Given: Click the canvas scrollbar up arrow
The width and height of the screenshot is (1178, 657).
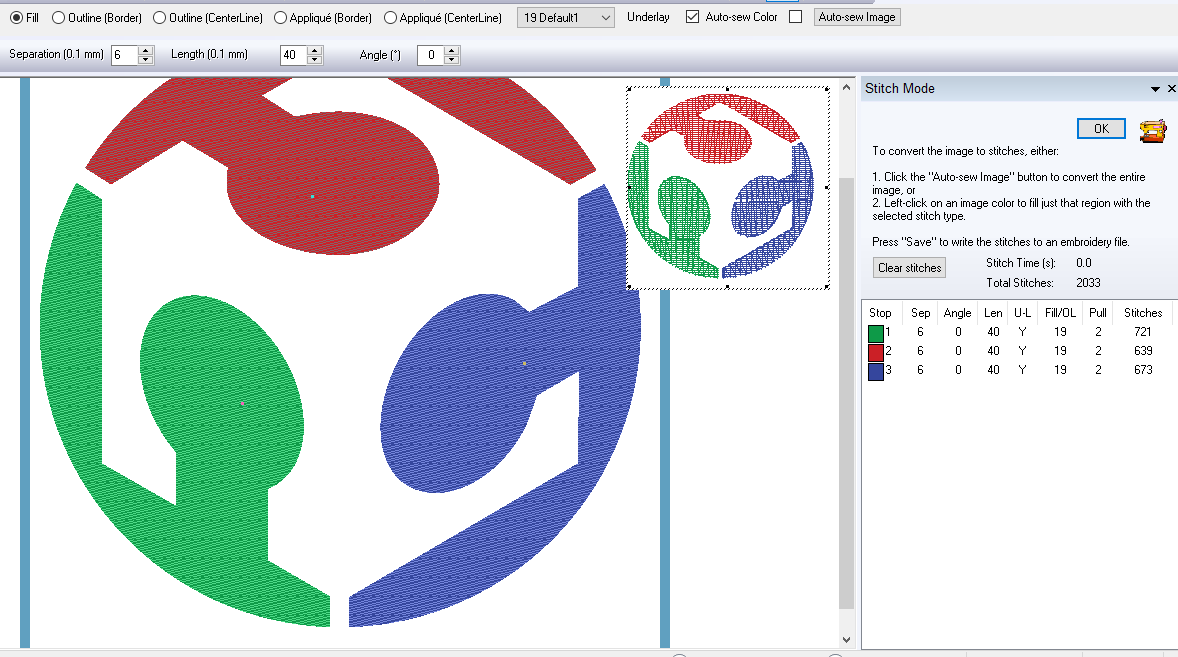Looking at the screenshot, I should [x=847, y=88].
